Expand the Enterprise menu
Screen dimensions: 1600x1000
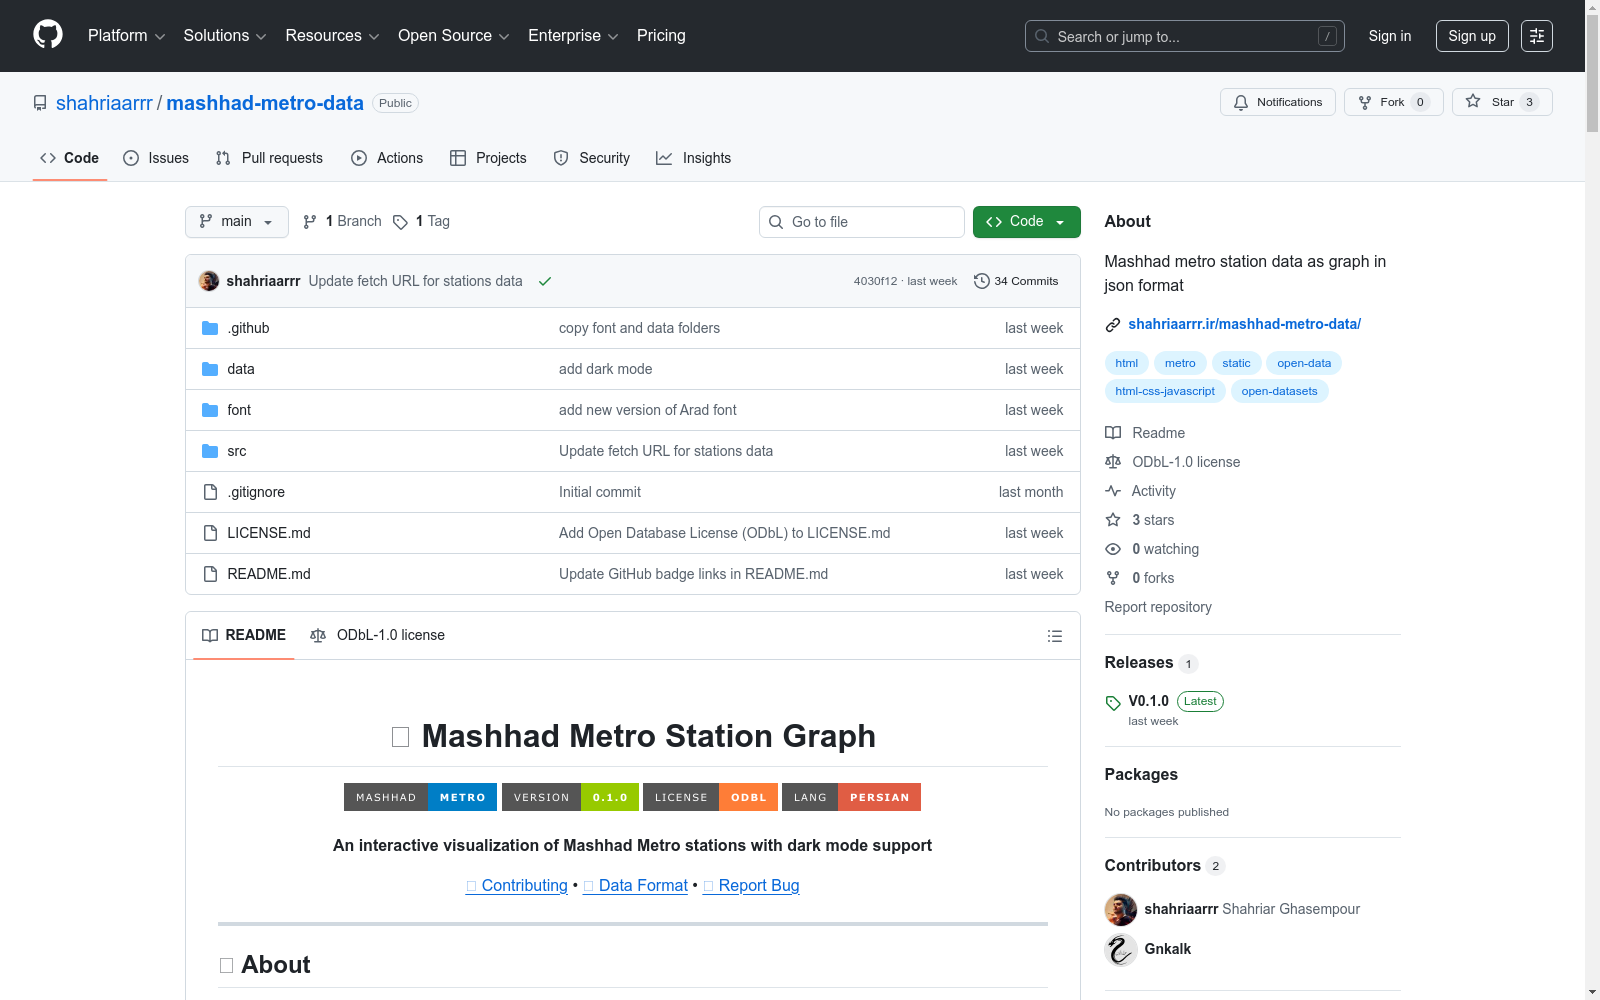tap(573, 36)
